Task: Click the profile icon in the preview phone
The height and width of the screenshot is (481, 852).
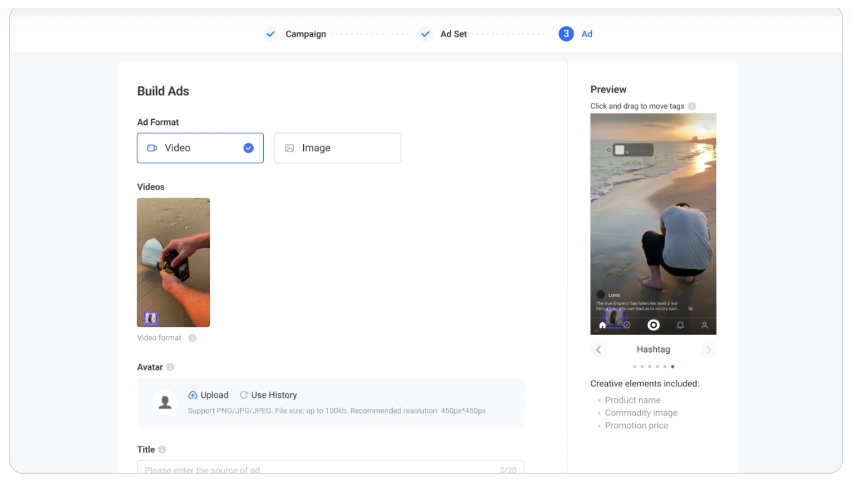Action: [704, 325]
